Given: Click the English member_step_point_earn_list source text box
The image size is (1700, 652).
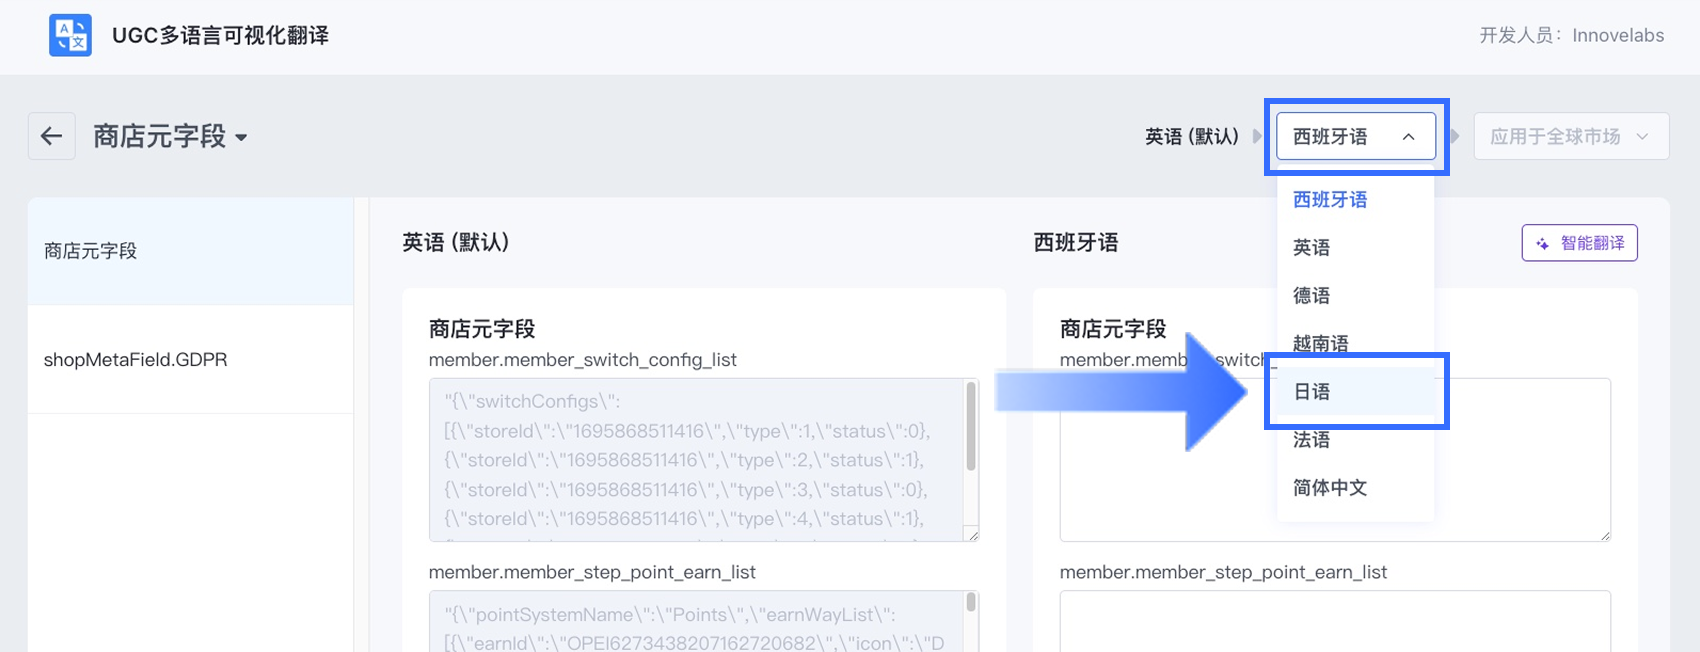Looking at the screenshot, I should (704, 621).
